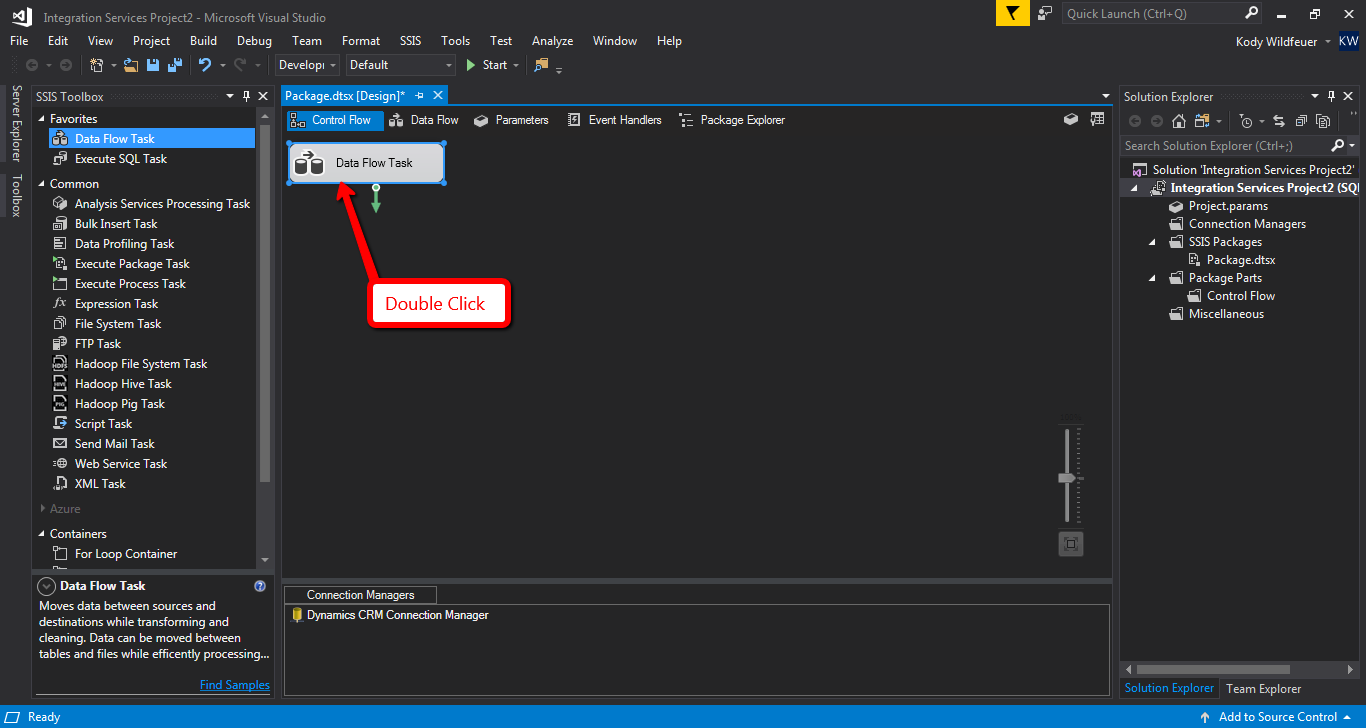Switch to the Team Explorer tab
1366x728 pixels.
(x=1264, y=688)
